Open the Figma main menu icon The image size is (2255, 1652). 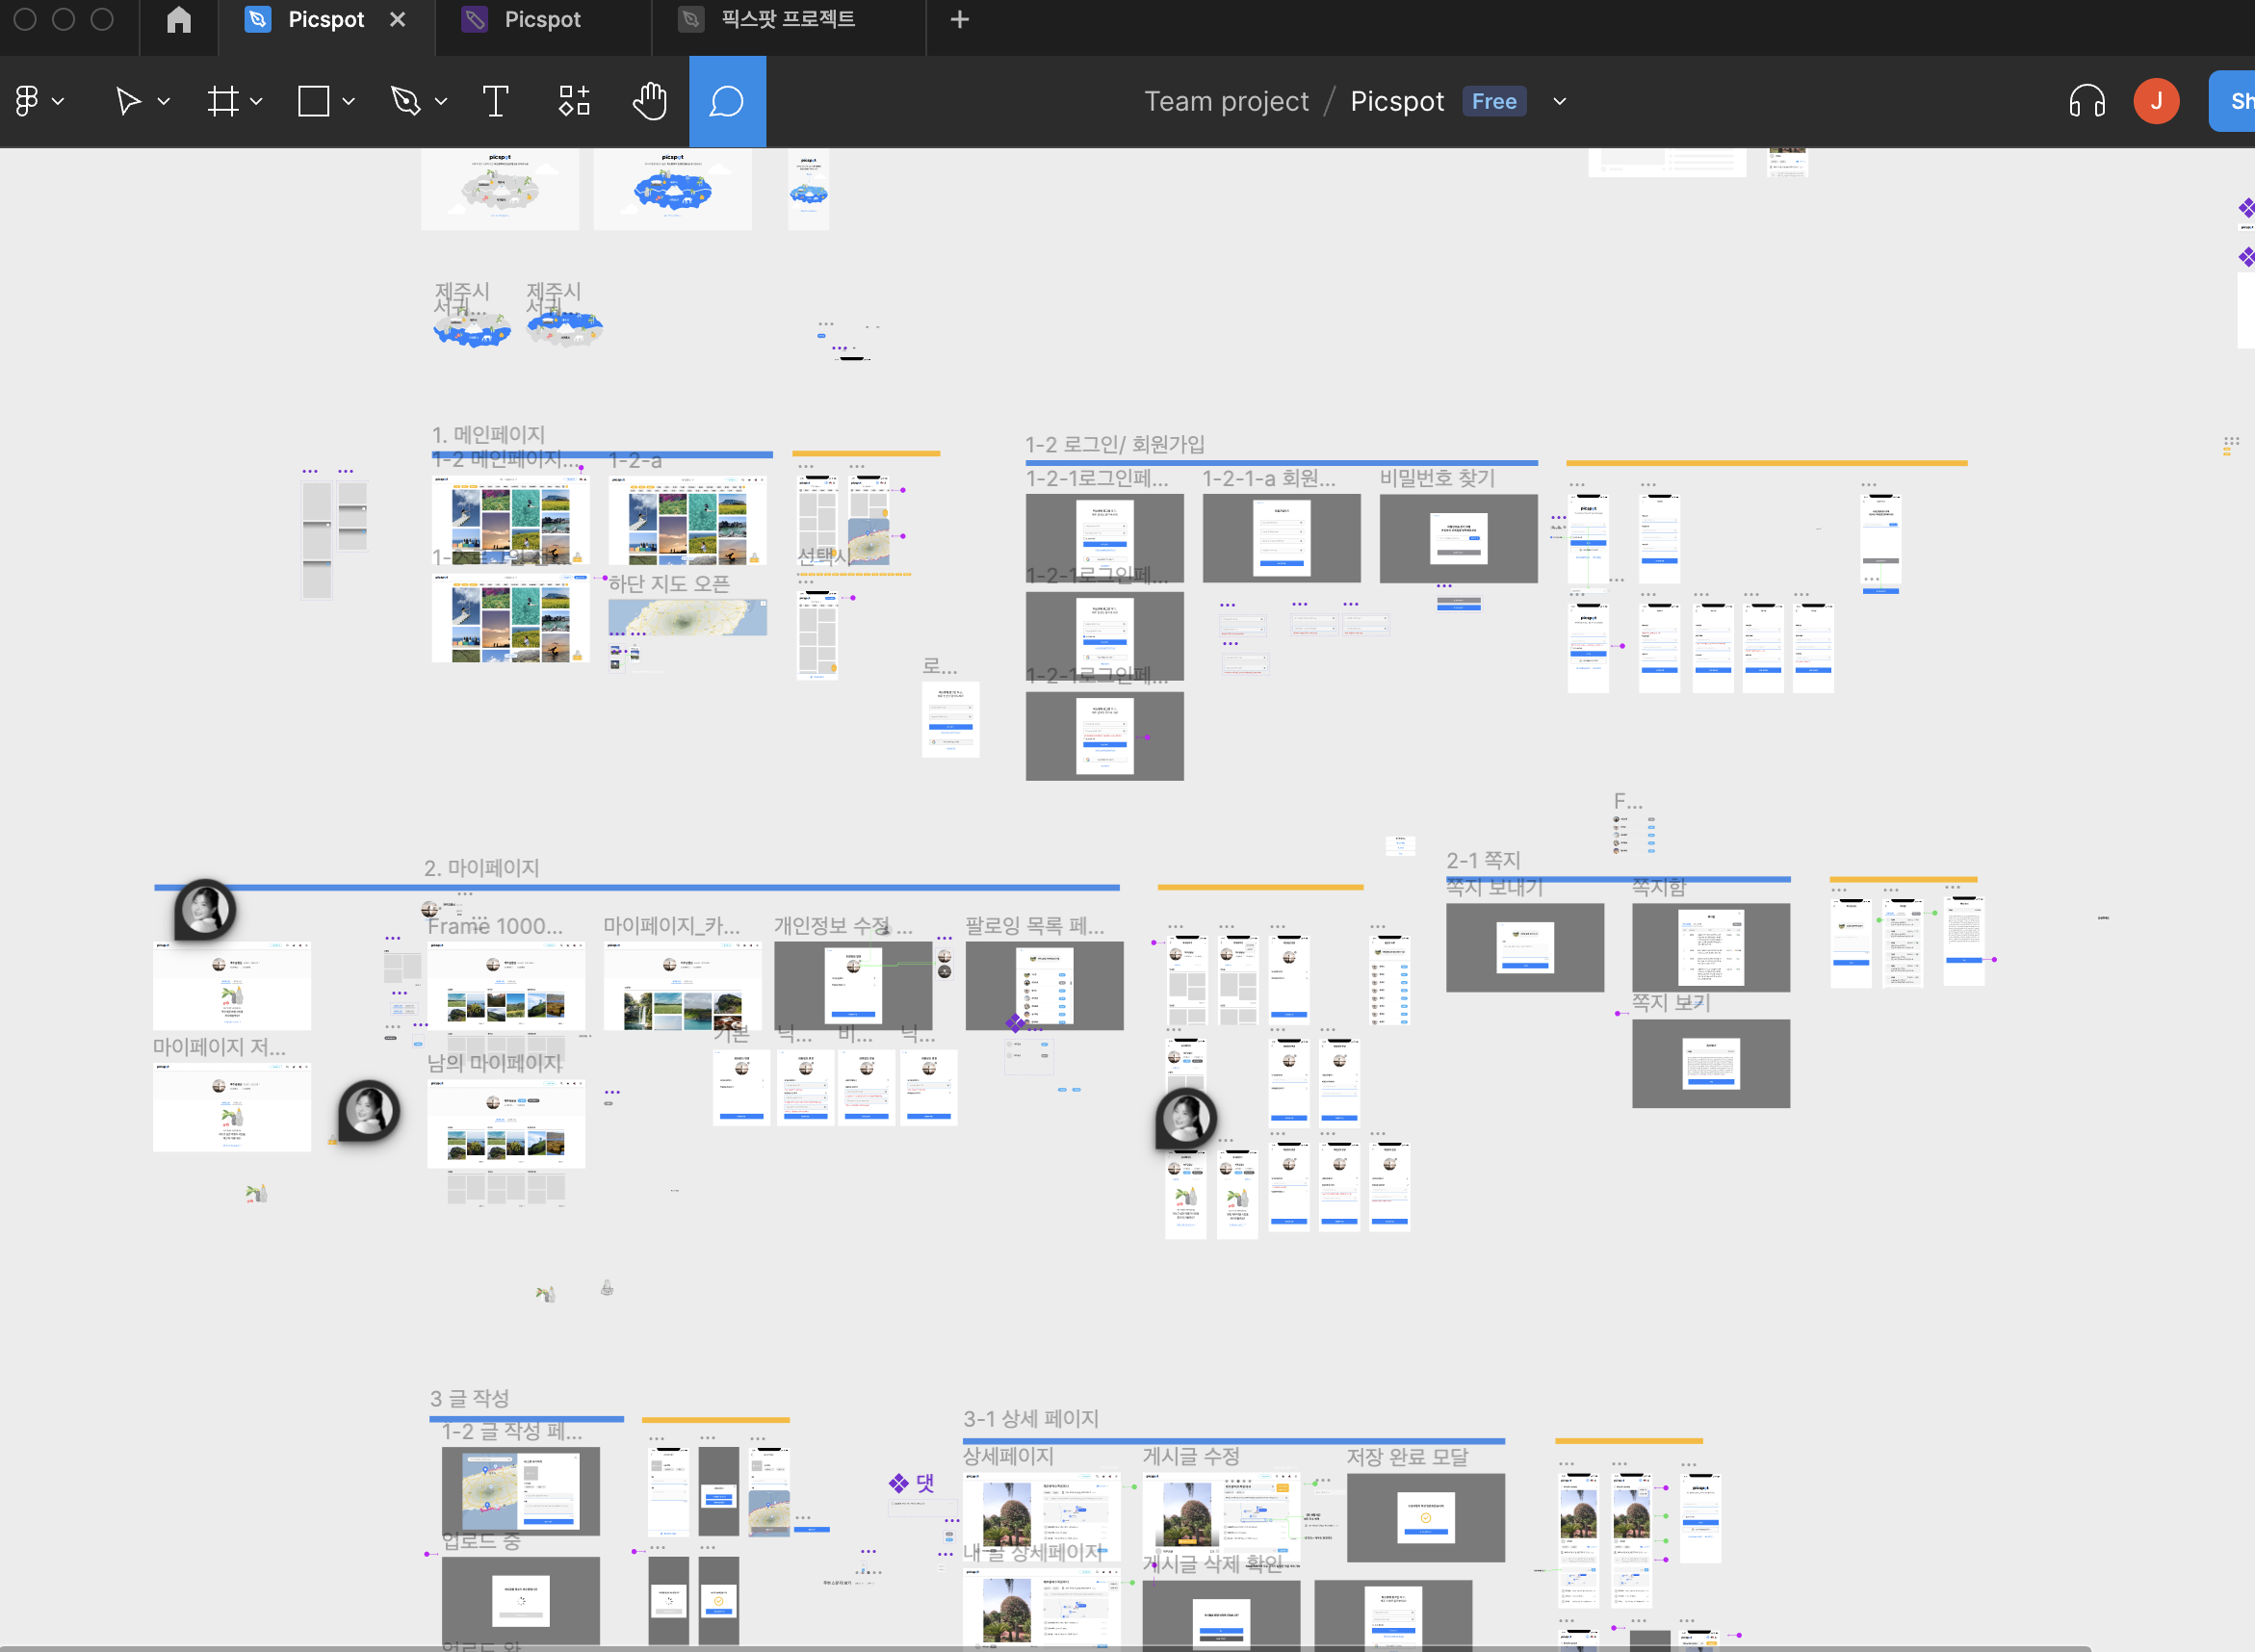click(x=27, y=101)
